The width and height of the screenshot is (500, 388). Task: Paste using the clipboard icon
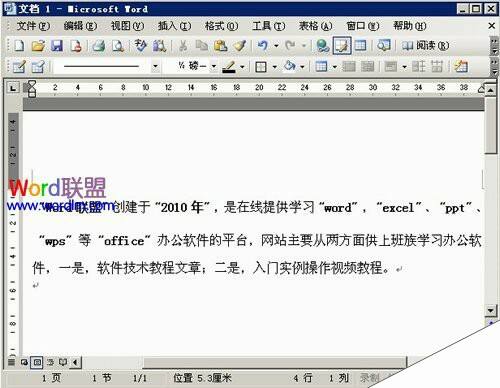point(220,46)
